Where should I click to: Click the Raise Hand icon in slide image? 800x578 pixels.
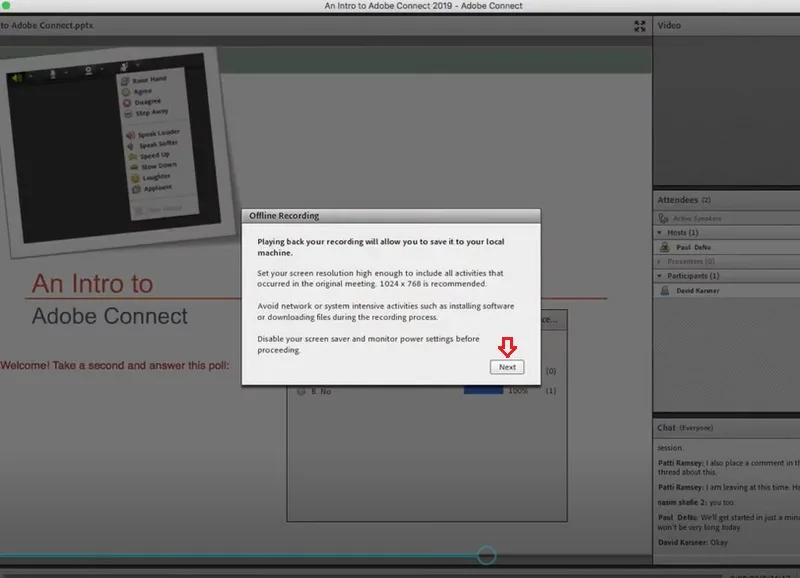click(x=125, y=81)
